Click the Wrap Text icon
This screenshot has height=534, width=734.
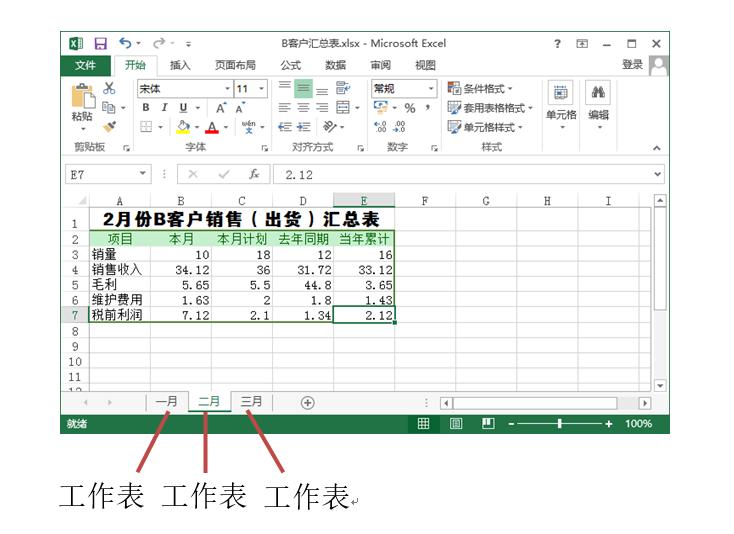[x=343, y=88]
